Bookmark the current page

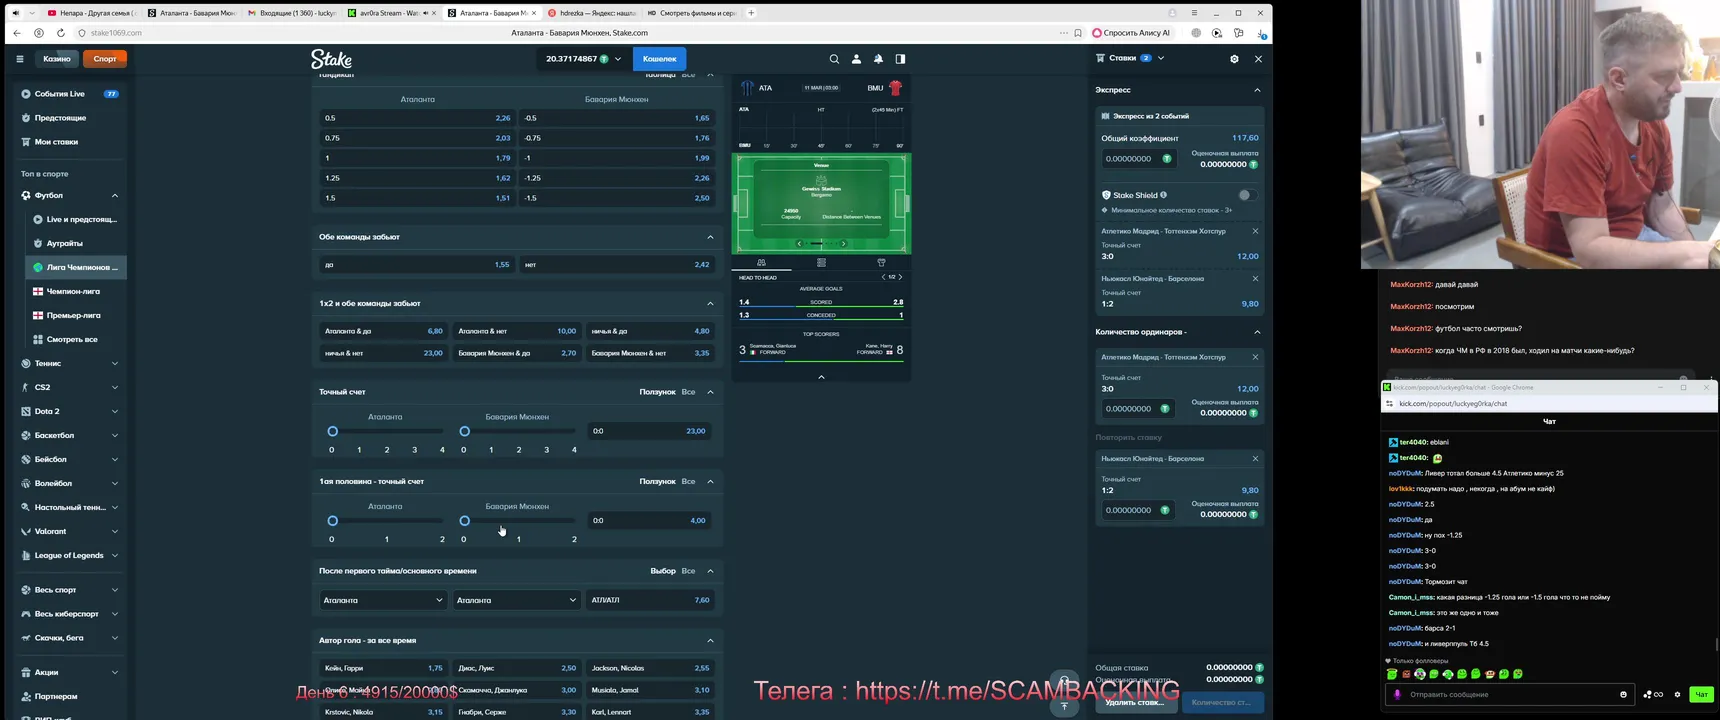pos(1078,33)
